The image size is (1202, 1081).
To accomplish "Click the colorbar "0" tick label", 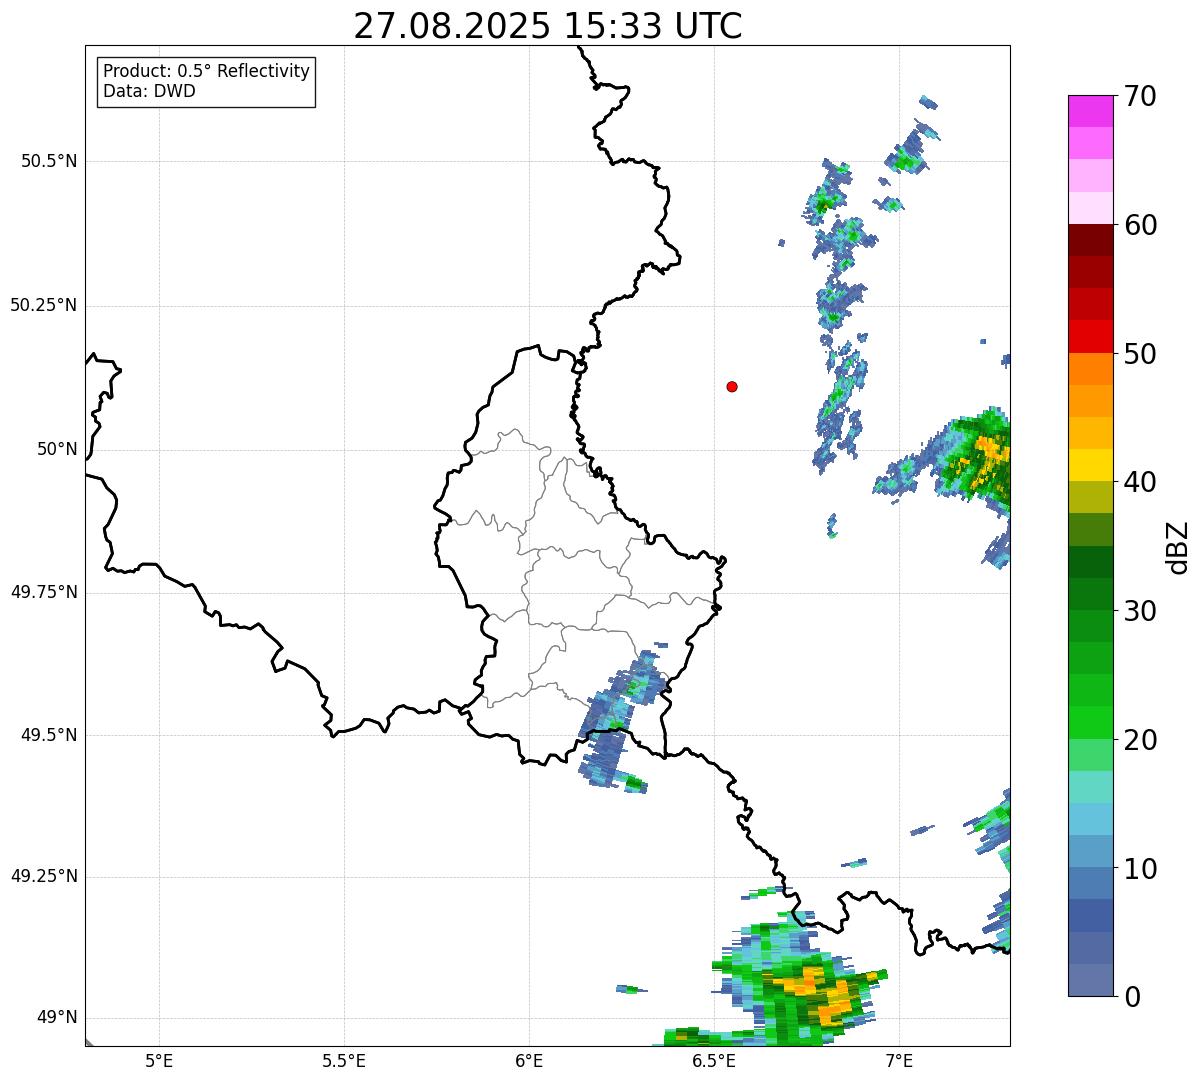I will point(1132,997).
